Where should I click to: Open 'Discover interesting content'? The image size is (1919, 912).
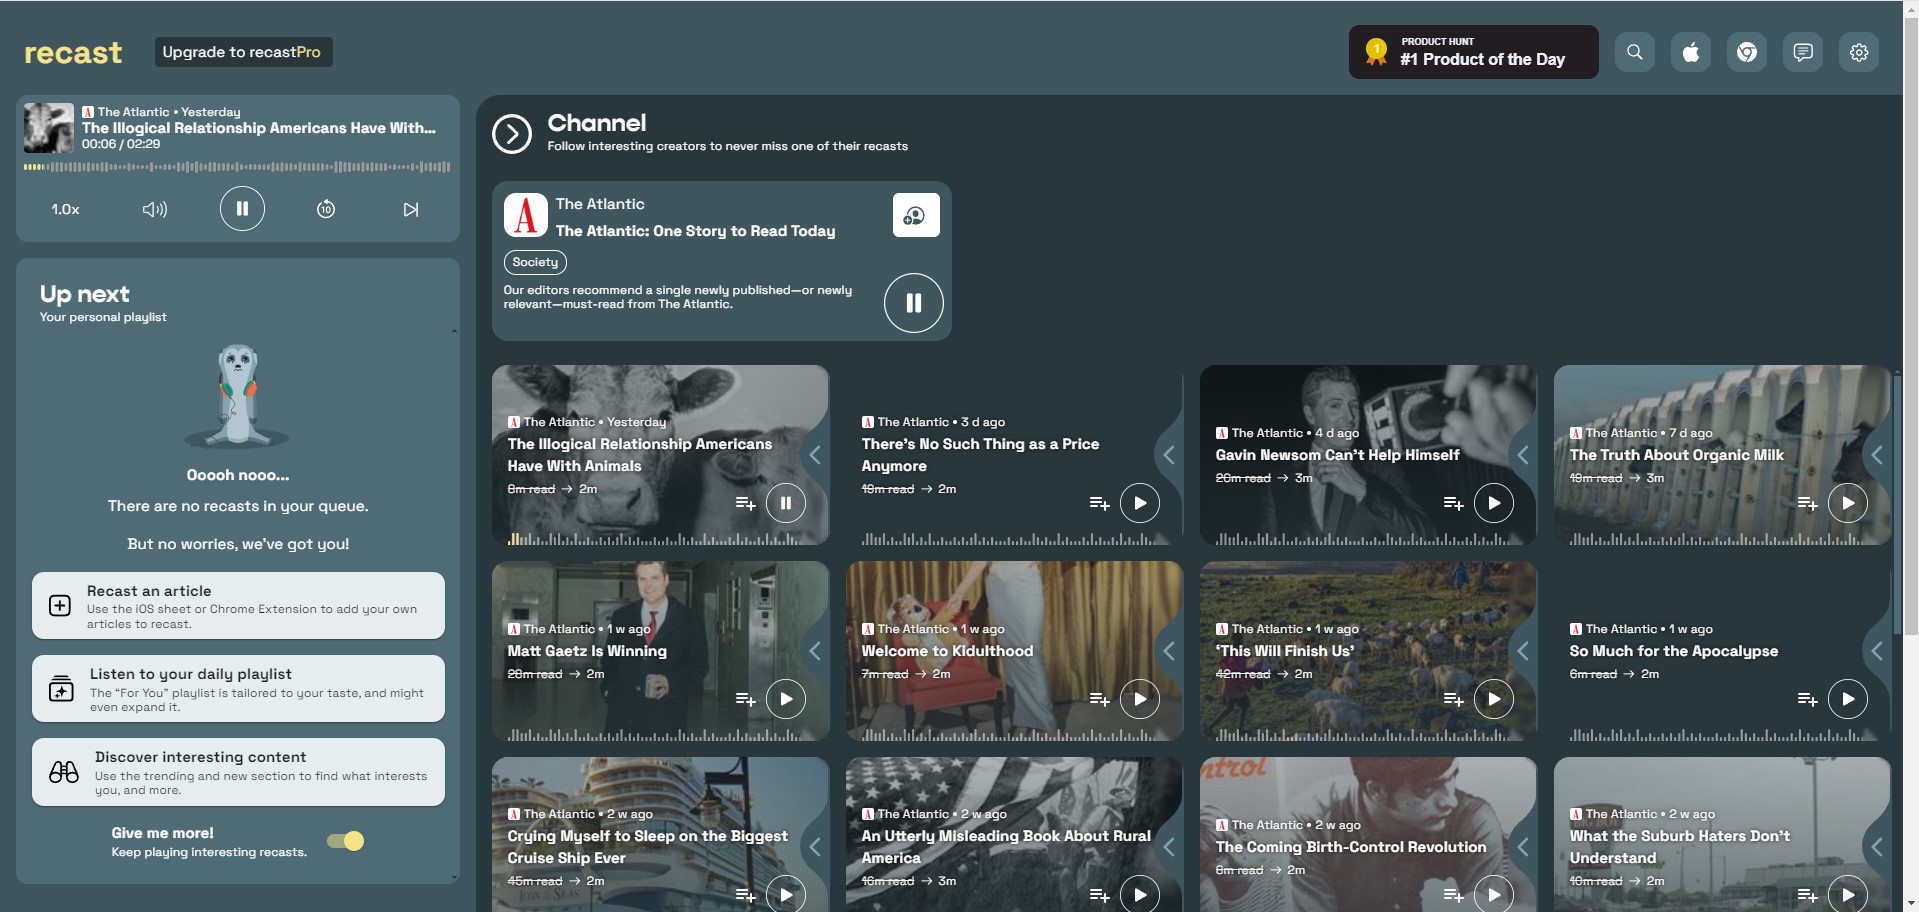tap(238, 772)
